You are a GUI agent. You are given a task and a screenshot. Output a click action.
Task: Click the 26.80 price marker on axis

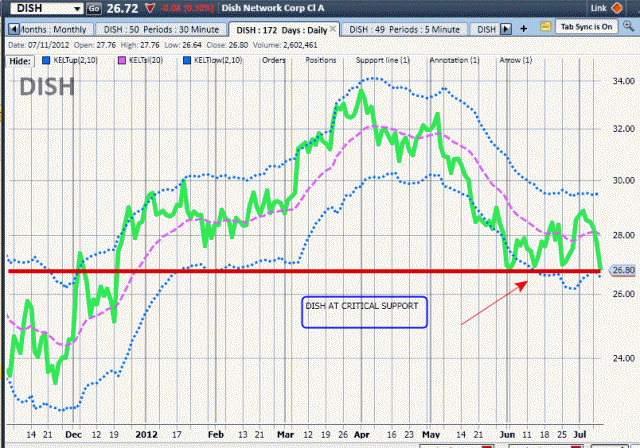tap(623, 270)
